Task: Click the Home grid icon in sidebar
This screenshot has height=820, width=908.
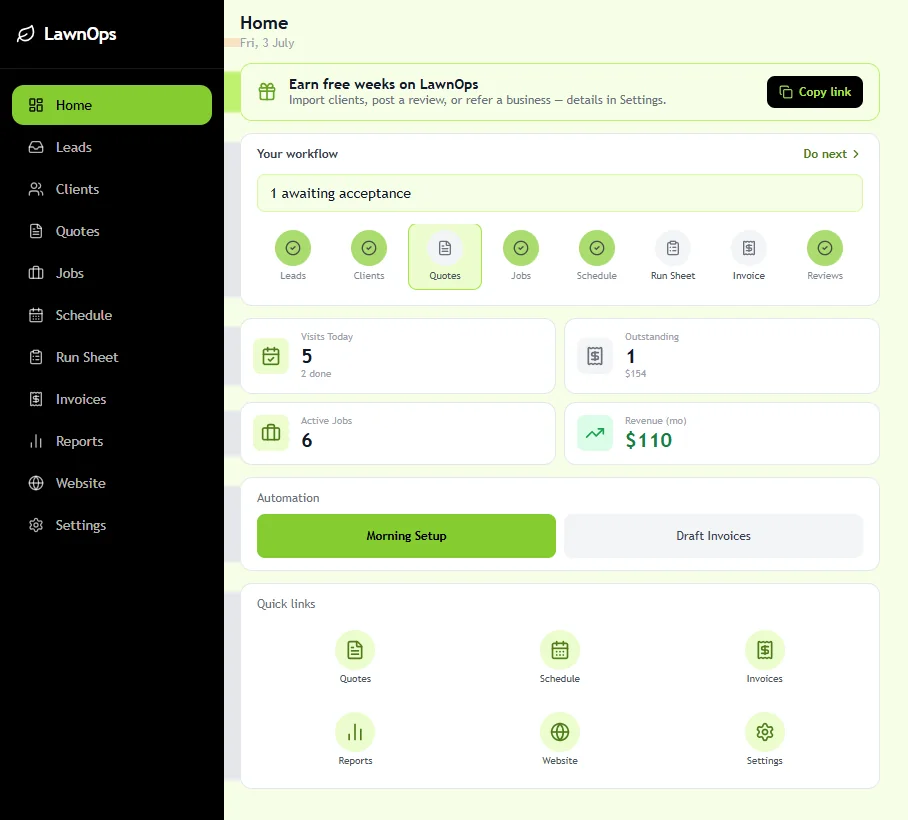Action: tap(36, 105)
